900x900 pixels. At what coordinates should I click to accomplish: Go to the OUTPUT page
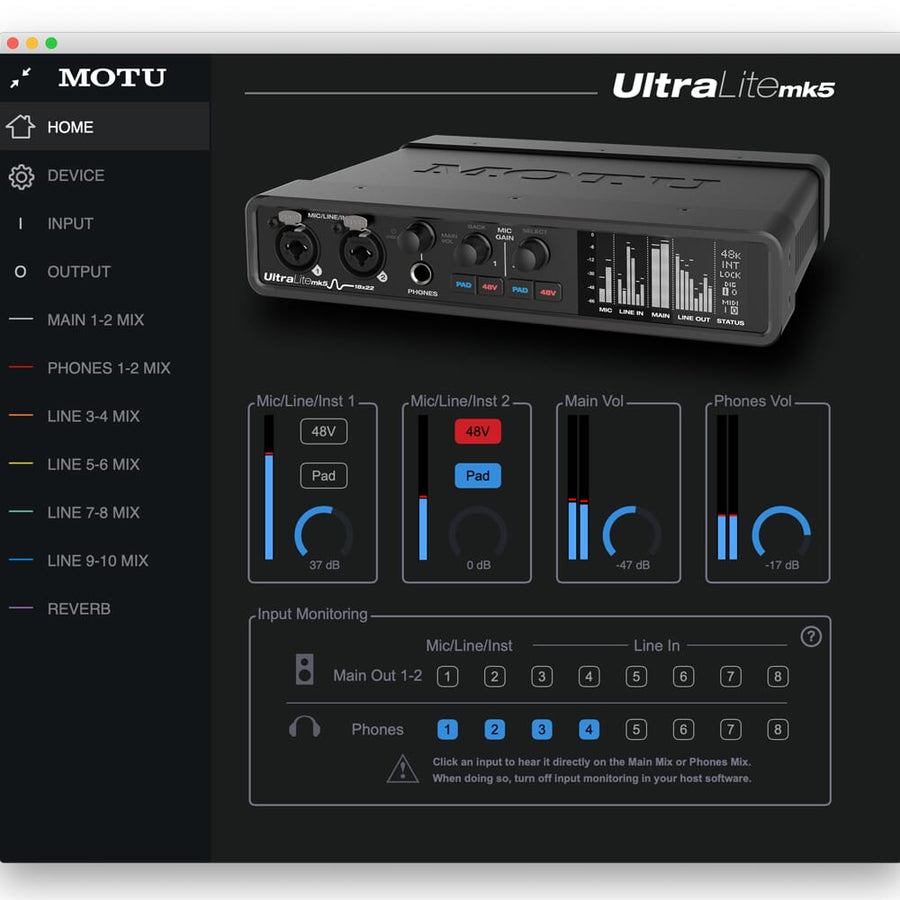104,271
